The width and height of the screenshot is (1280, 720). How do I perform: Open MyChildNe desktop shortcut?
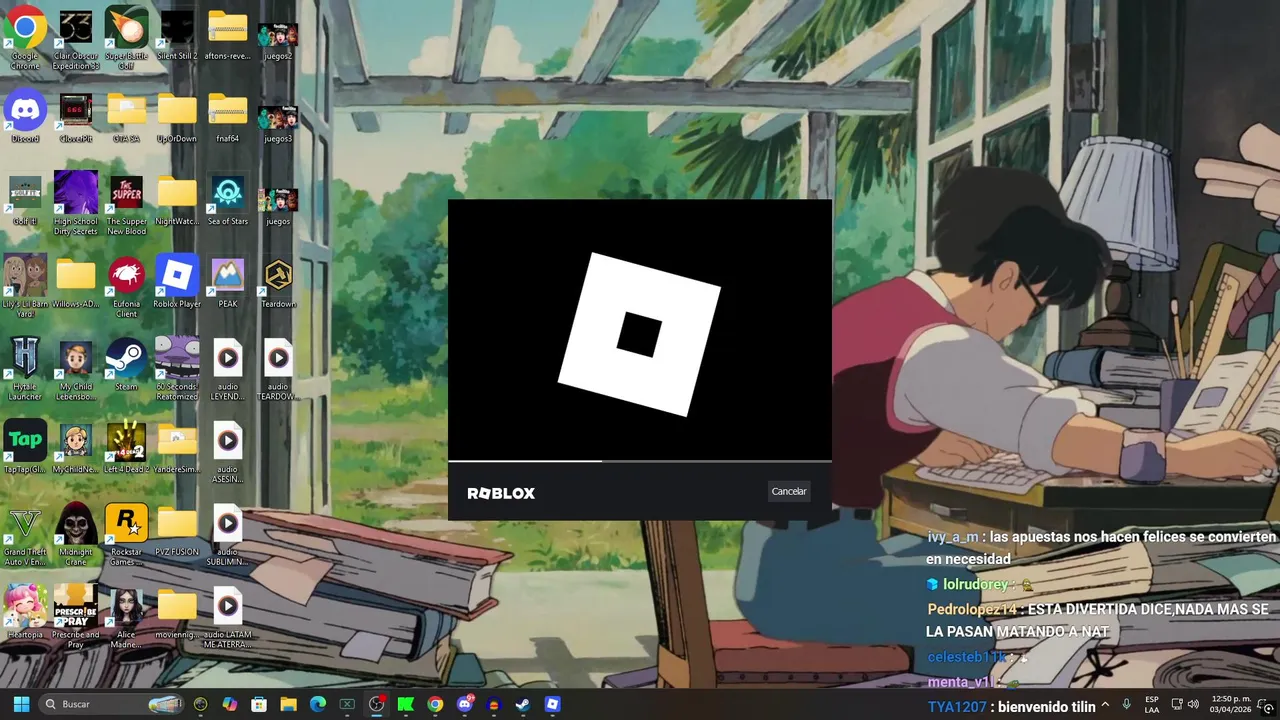point(76,448)
